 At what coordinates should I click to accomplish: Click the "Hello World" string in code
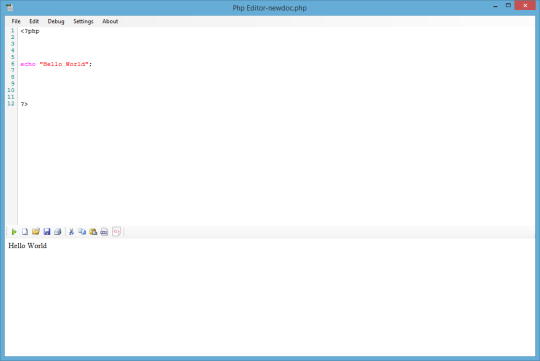[x=64, y=64]
